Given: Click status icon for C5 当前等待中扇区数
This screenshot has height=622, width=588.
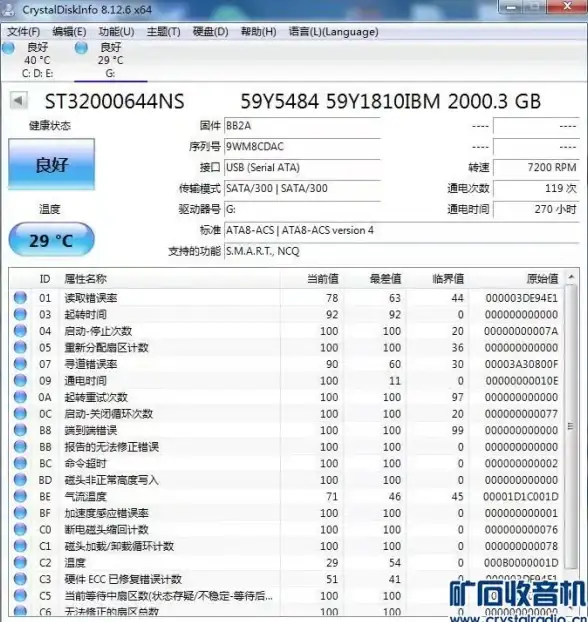Looking at the screenshot, I should point(20,595).
